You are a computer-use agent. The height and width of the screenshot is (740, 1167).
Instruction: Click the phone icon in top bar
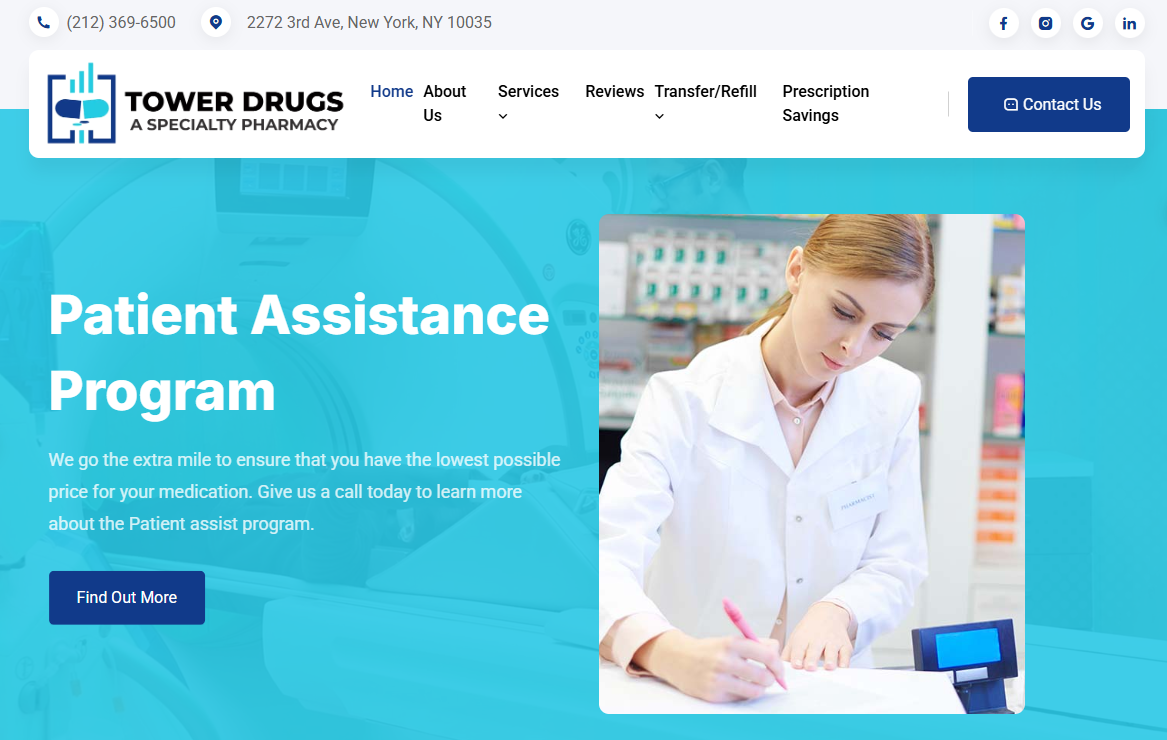click(x=44, y=22)
